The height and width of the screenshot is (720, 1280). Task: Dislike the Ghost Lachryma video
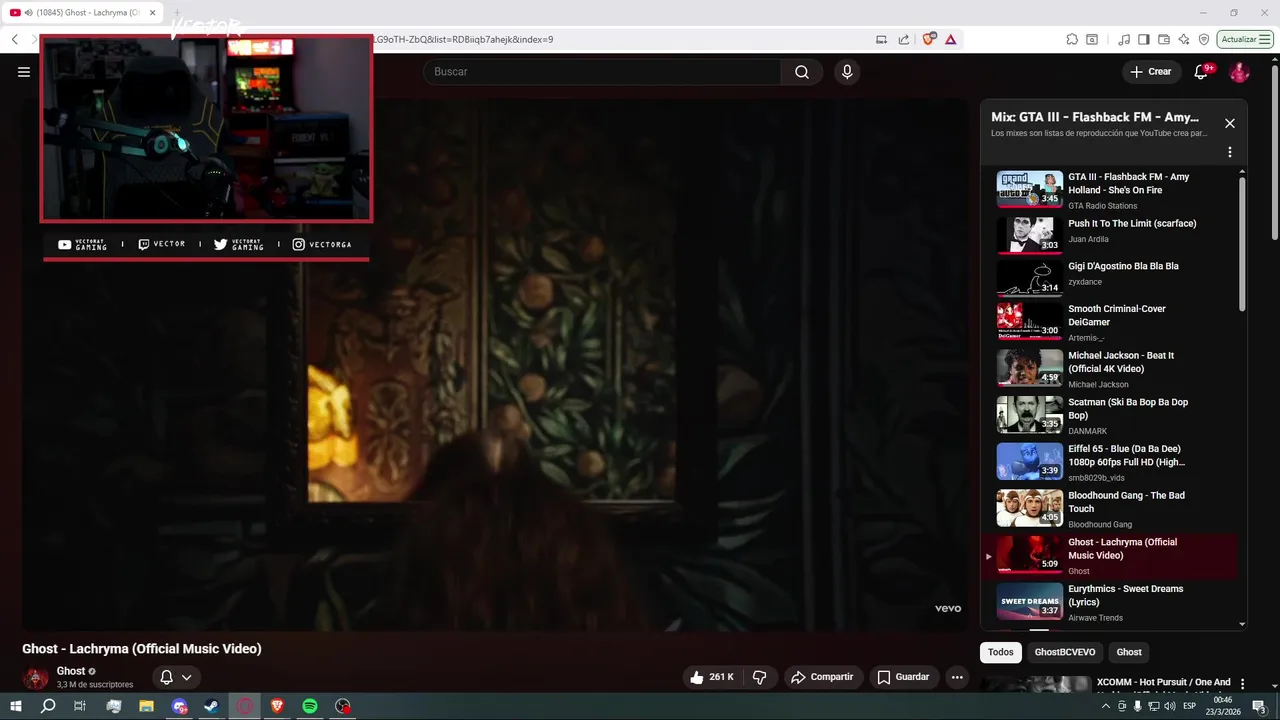pos(759,677)
